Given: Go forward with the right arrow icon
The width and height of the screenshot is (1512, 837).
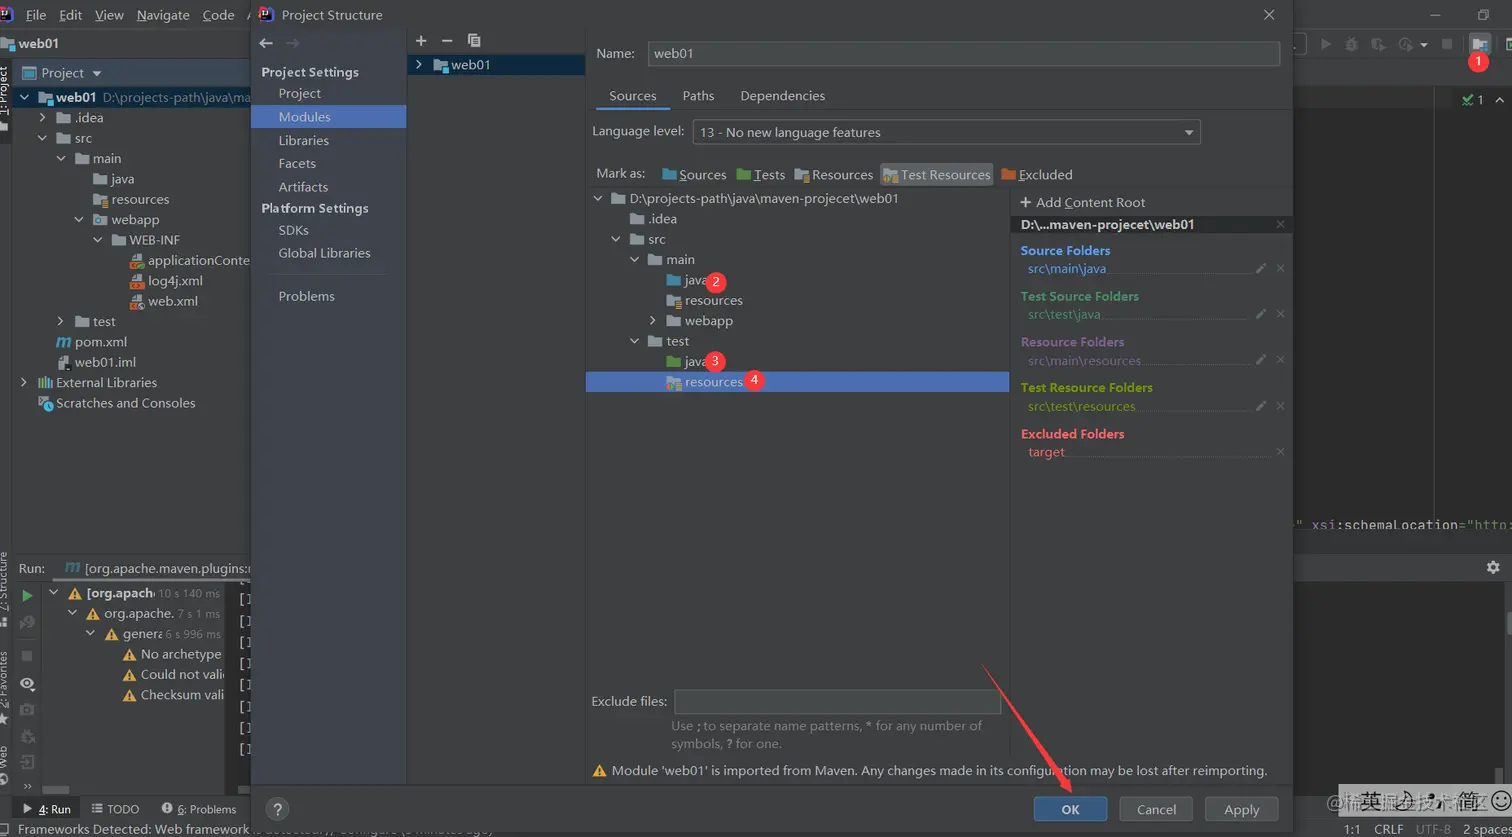Looking at the screenshot, I should click(292, 43).
